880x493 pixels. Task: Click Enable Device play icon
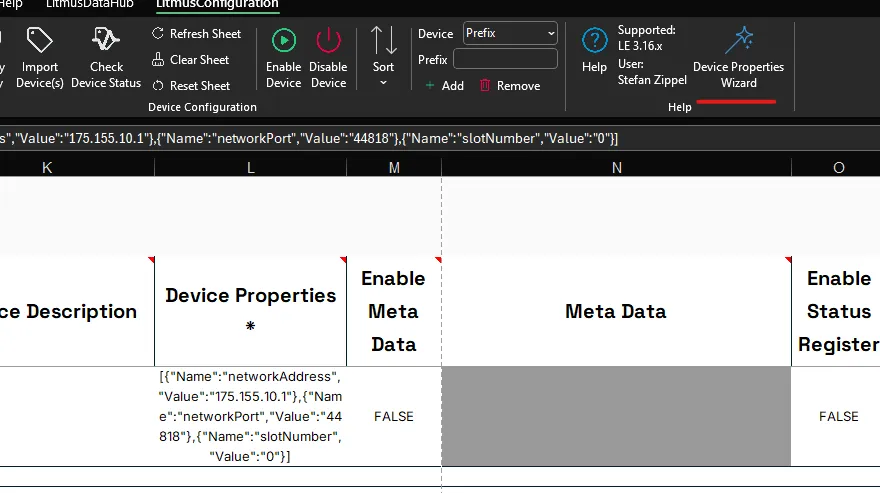[x=284, y=41]
